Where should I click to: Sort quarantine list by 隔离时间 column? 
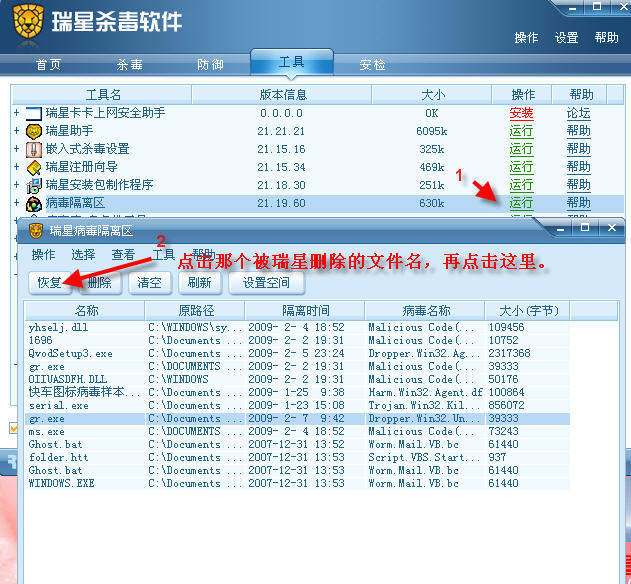(x=305, y=311)
